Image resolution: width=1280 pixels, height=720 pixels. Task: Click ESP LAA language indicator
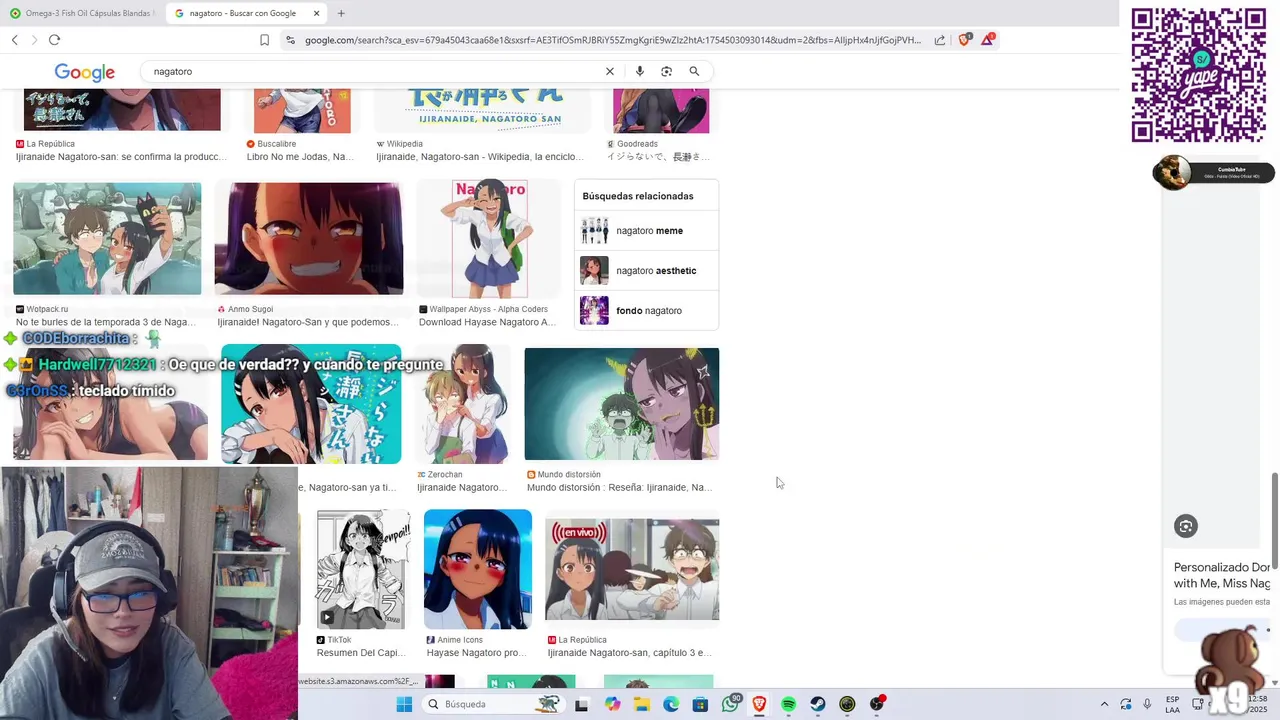[1172, 704]
